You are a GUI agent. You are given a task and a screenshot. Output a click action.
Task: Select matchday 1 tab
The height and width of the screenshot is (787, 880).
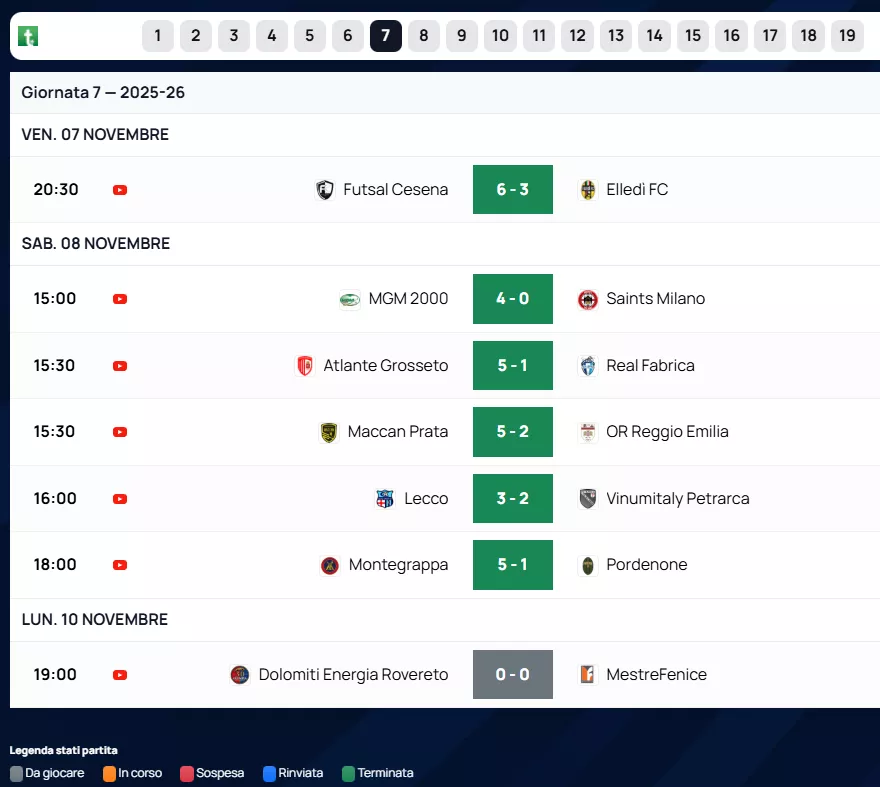click(x=158, y=36)
